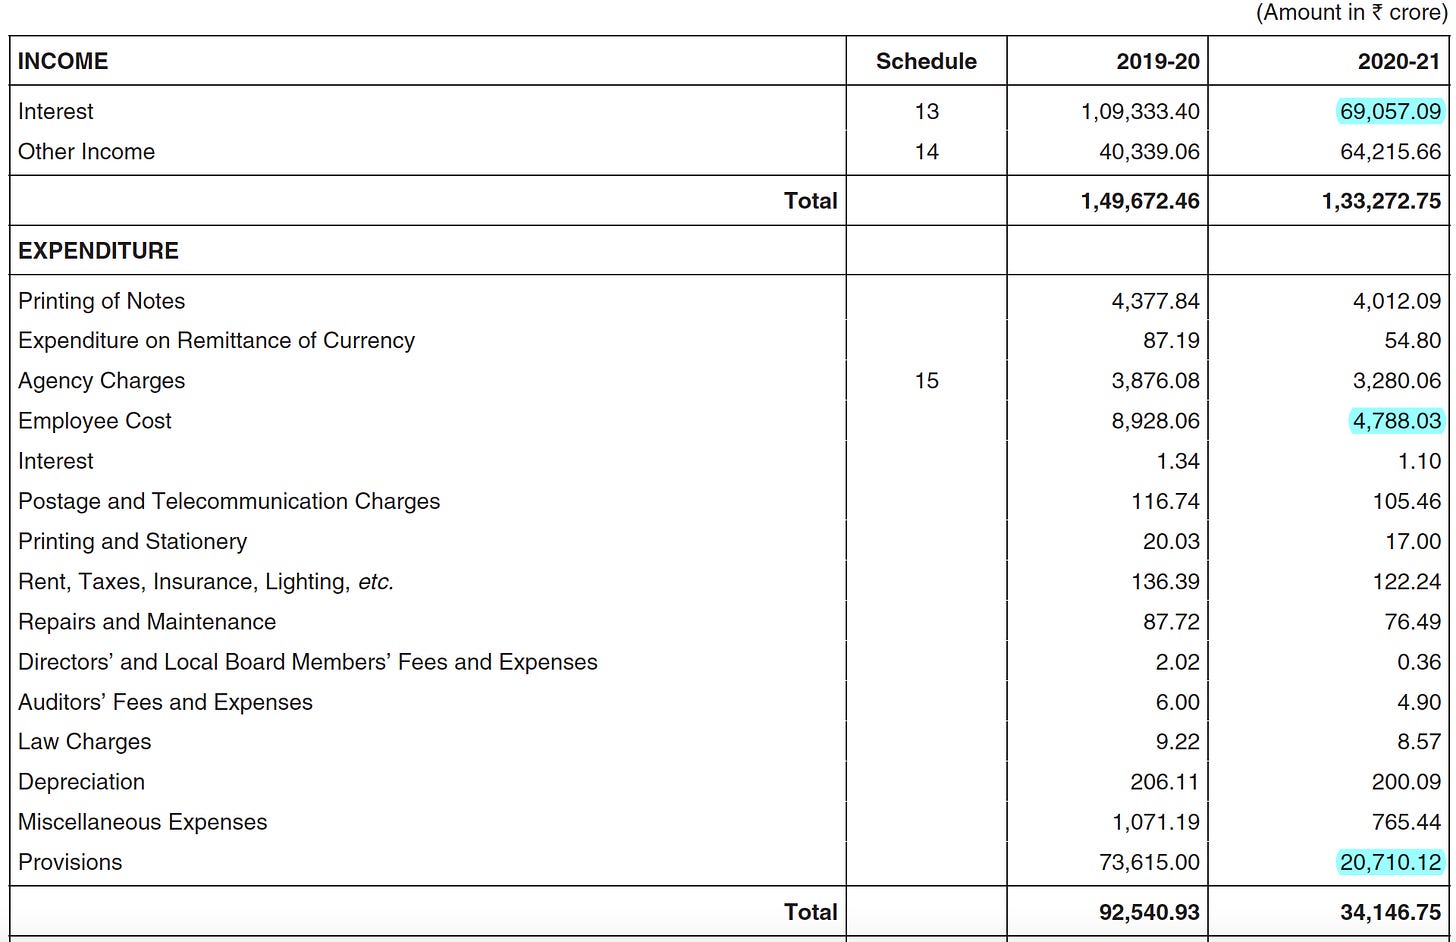The width and height of the screenshot is (1456, 942).
Task: Select the 2019-20 column header
Action: click(x=1158, y=61)
